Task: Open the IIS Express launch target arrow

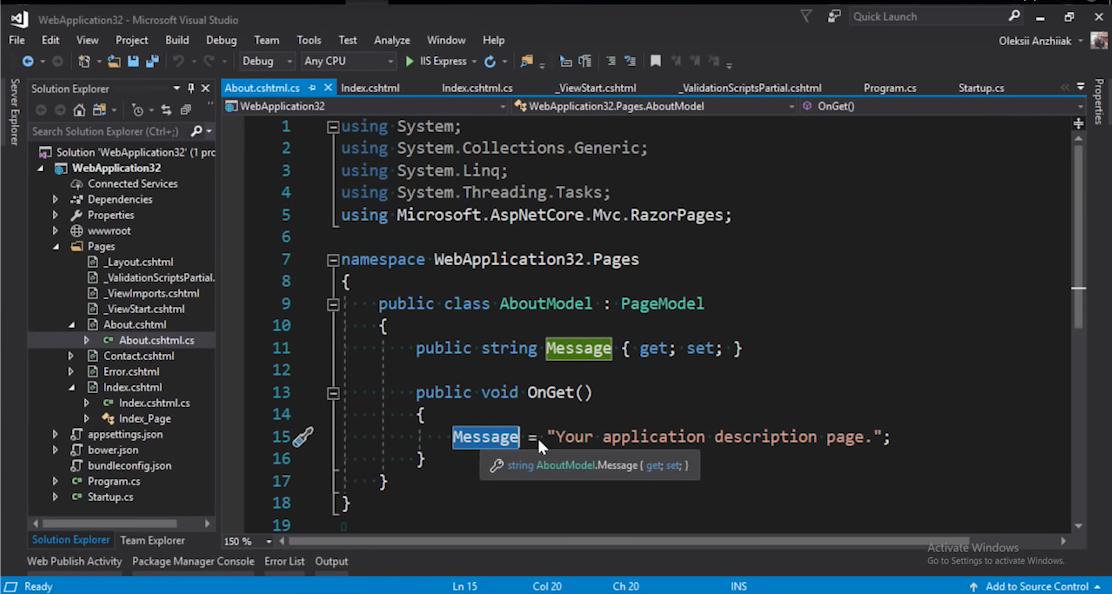Action: click(x=474, y=62)
